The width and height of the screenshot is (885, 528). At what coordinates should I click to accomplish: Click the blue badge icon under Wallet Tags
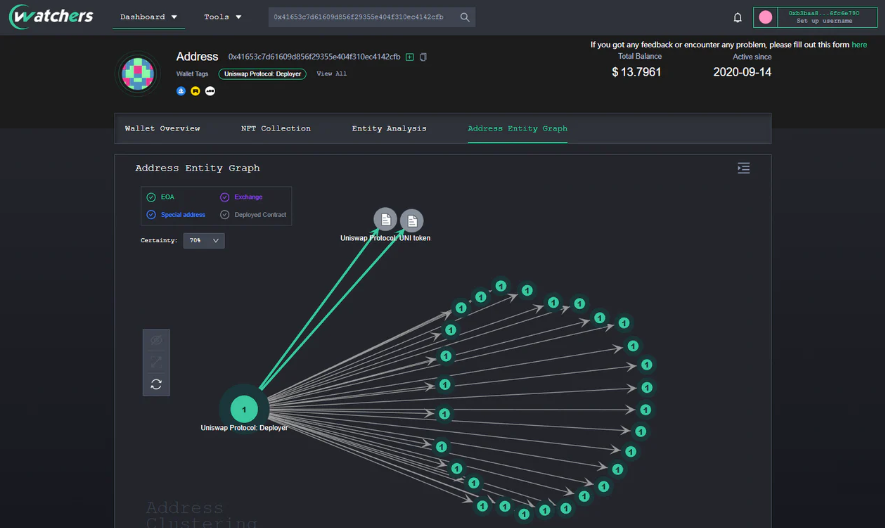click(181, 91)
